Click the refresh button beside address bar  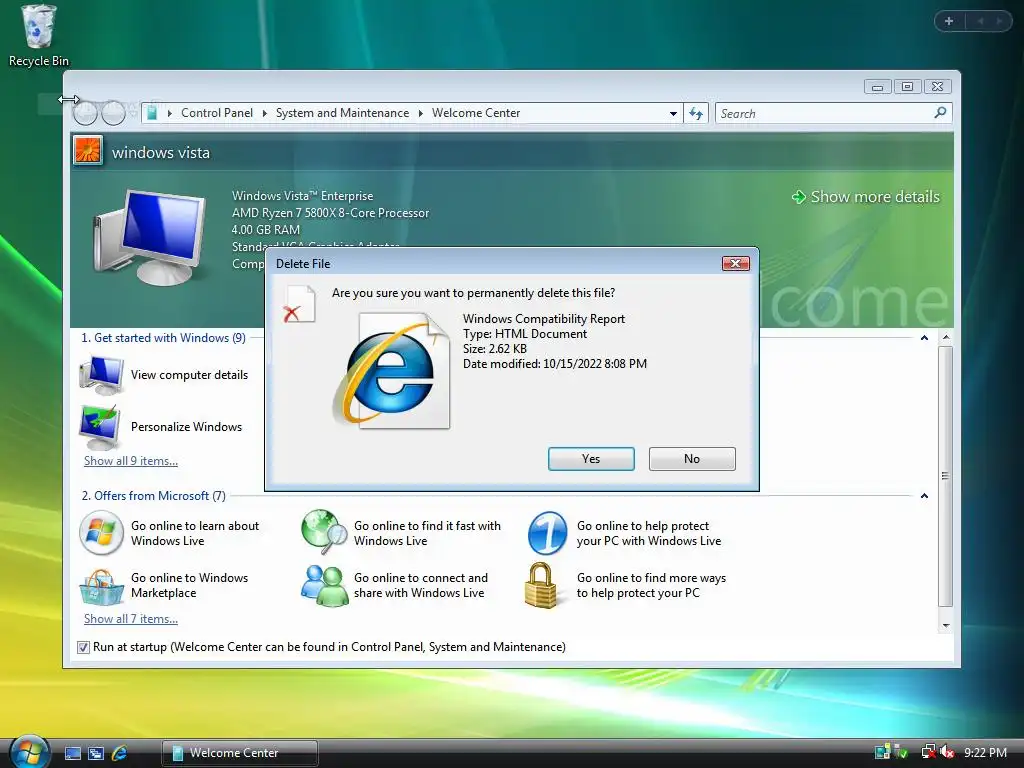(696, 114)
